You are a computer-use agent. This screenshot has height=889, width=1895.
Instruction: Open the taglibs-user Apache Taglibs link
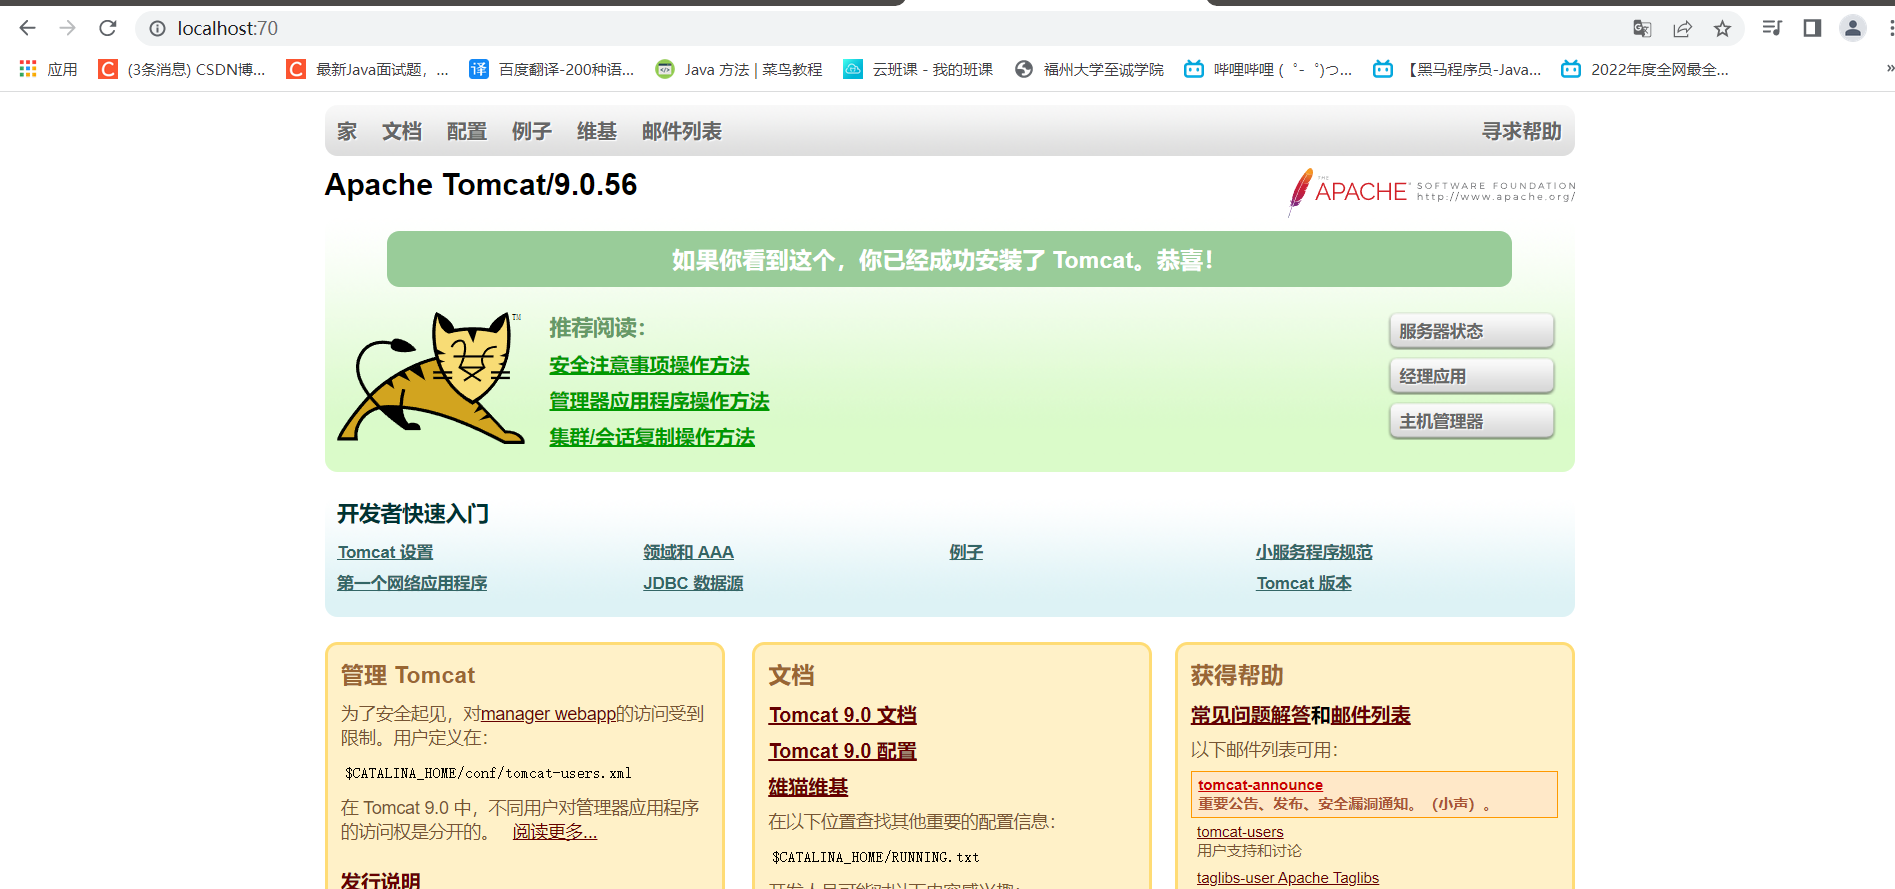(x=1288, y=878)
